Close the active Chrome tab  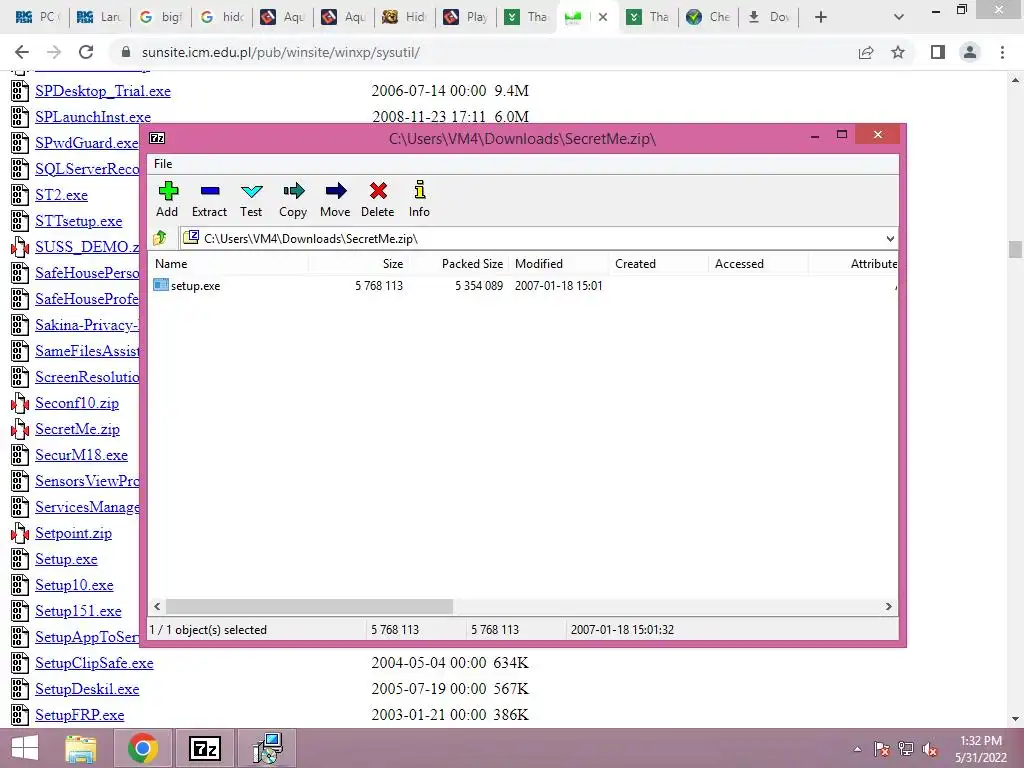(x=603, y=17)
